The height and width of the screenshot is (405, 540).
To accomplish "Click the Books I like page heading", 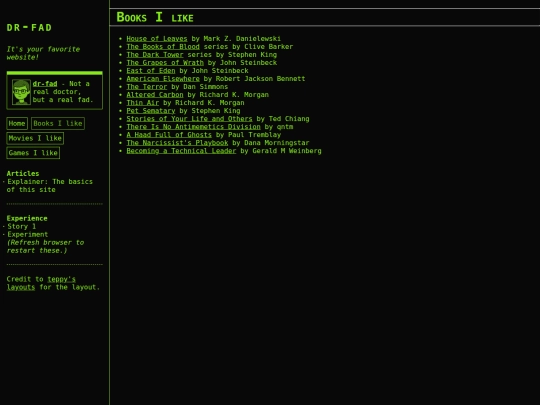I will point(155,17).
